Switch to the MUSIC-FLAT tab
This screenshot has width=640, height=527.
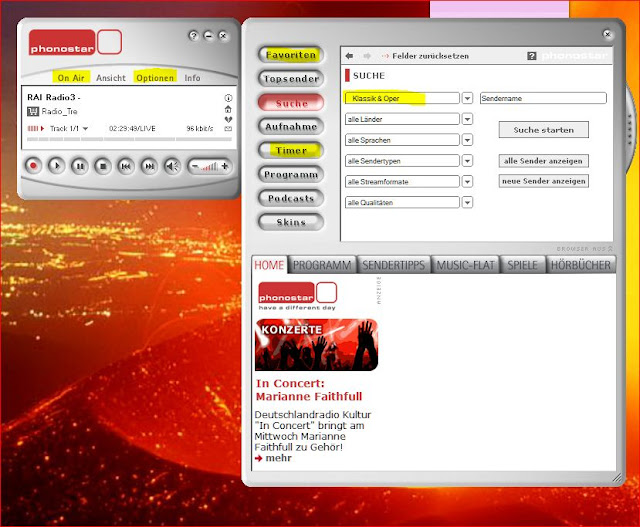[465, 265]
